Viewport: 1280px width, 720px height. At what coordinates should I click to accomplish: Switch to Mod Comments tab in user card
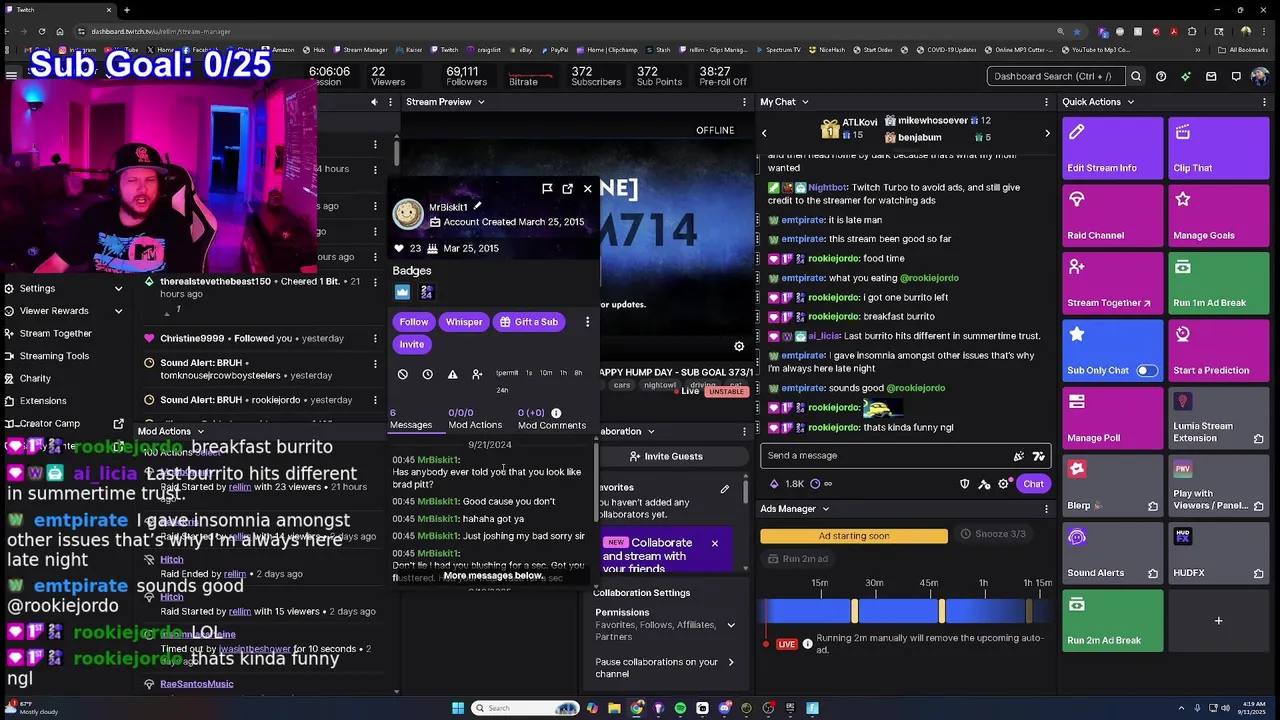pos(552,419)
